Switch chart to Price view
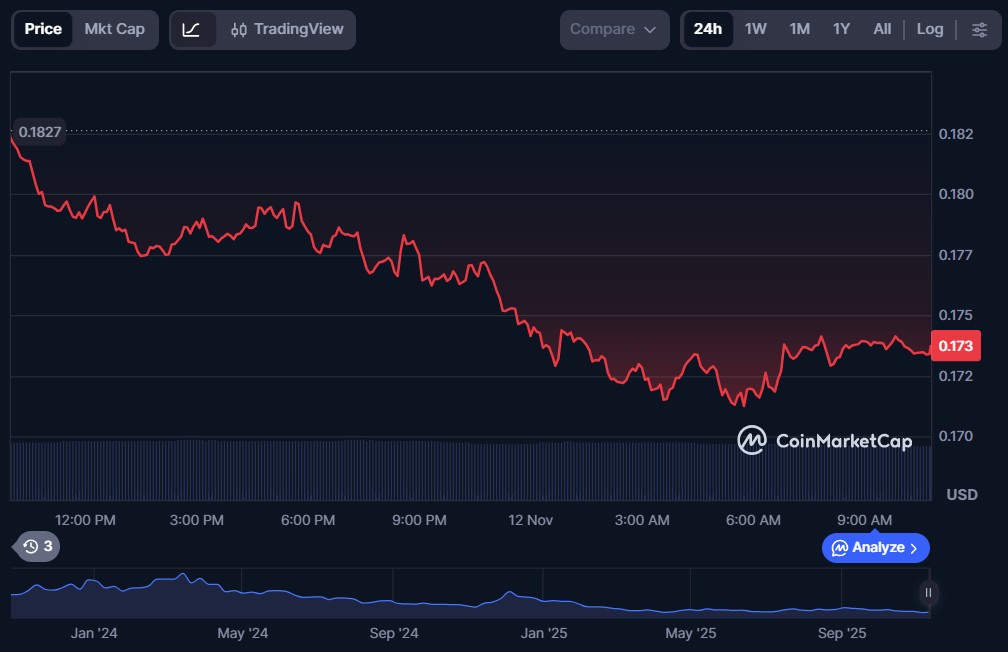 coord(43,30)
